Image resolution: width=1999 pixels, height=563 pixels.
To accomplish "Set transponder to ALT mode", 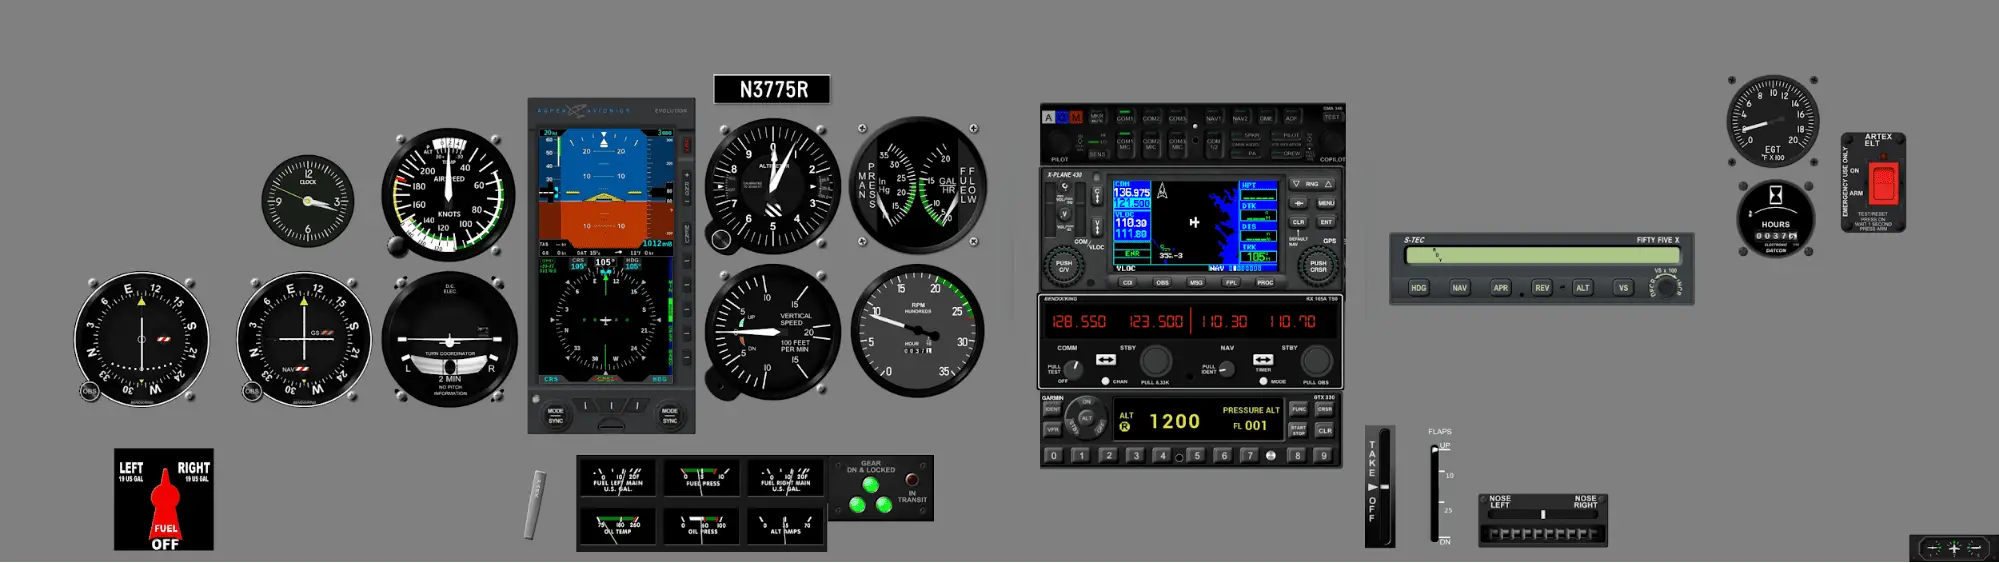I will (1087, 418).
